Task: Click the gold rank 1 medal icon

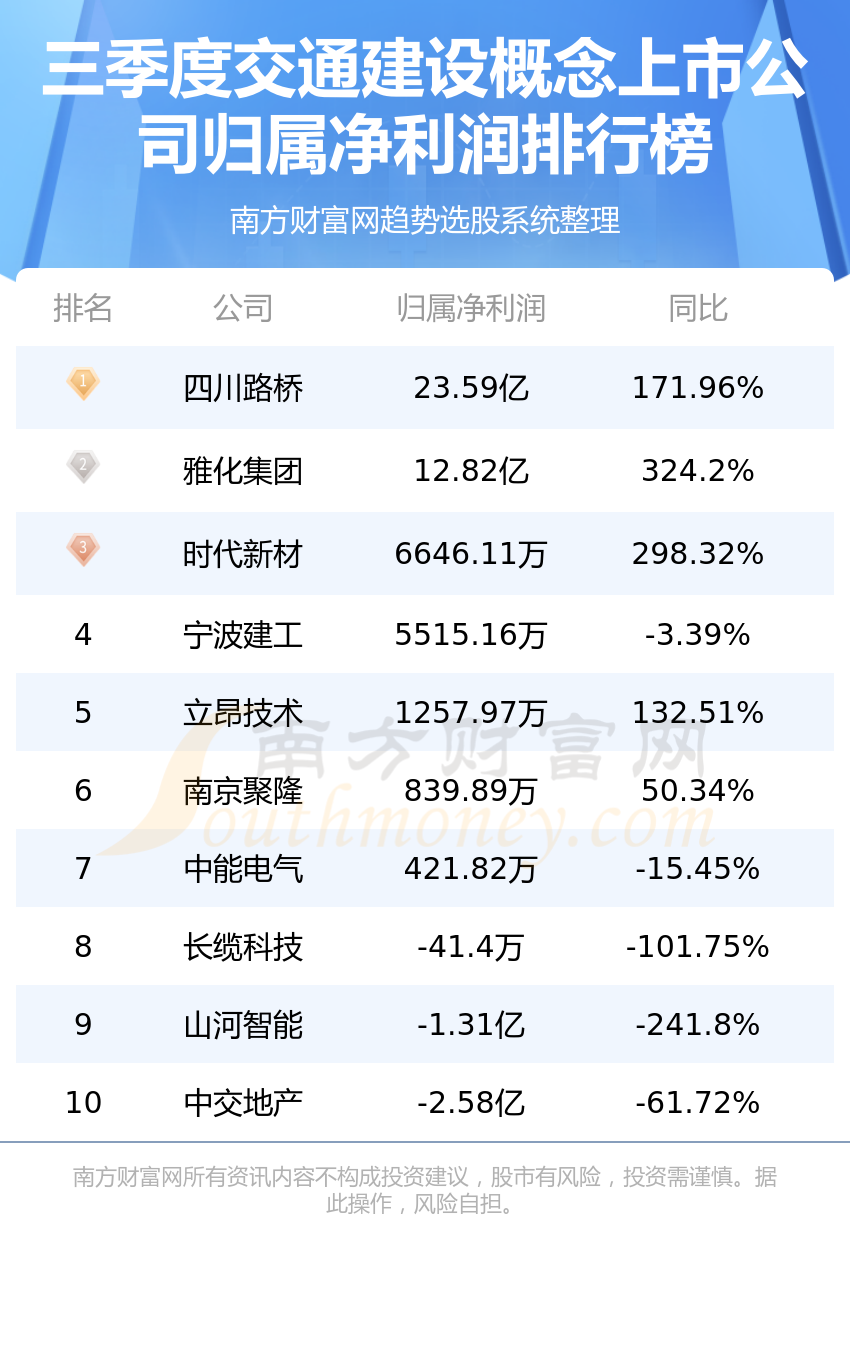Action: 83,384
